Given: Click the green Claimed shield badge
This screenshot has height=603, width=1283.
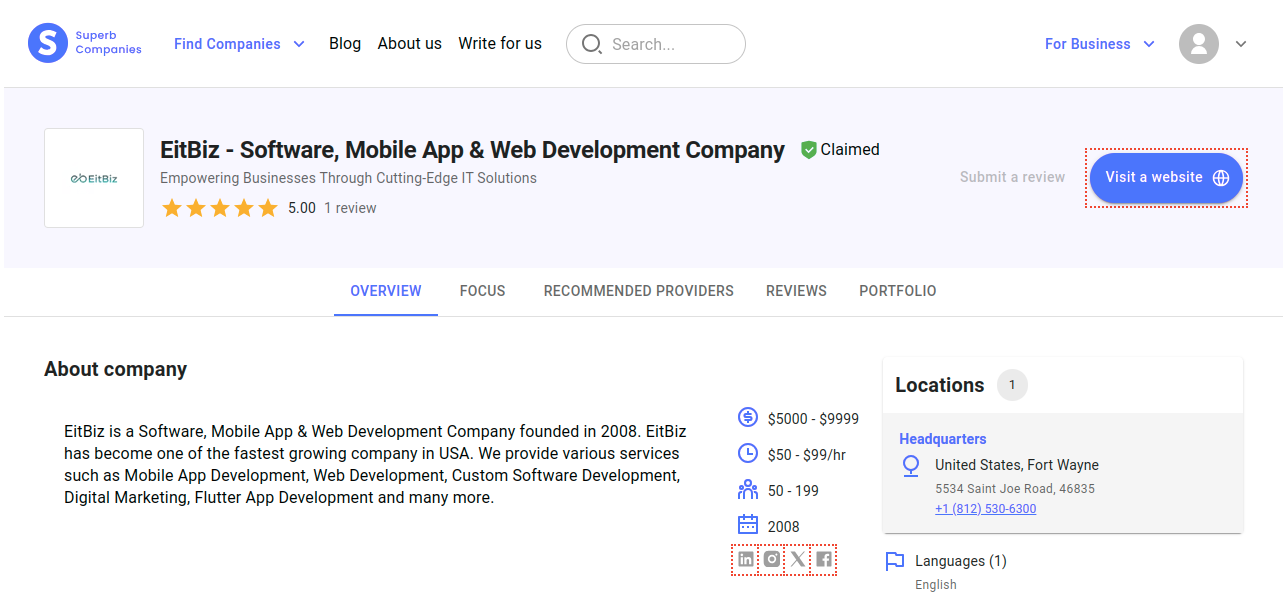Looking at the screenshot, I should (809, 150).
